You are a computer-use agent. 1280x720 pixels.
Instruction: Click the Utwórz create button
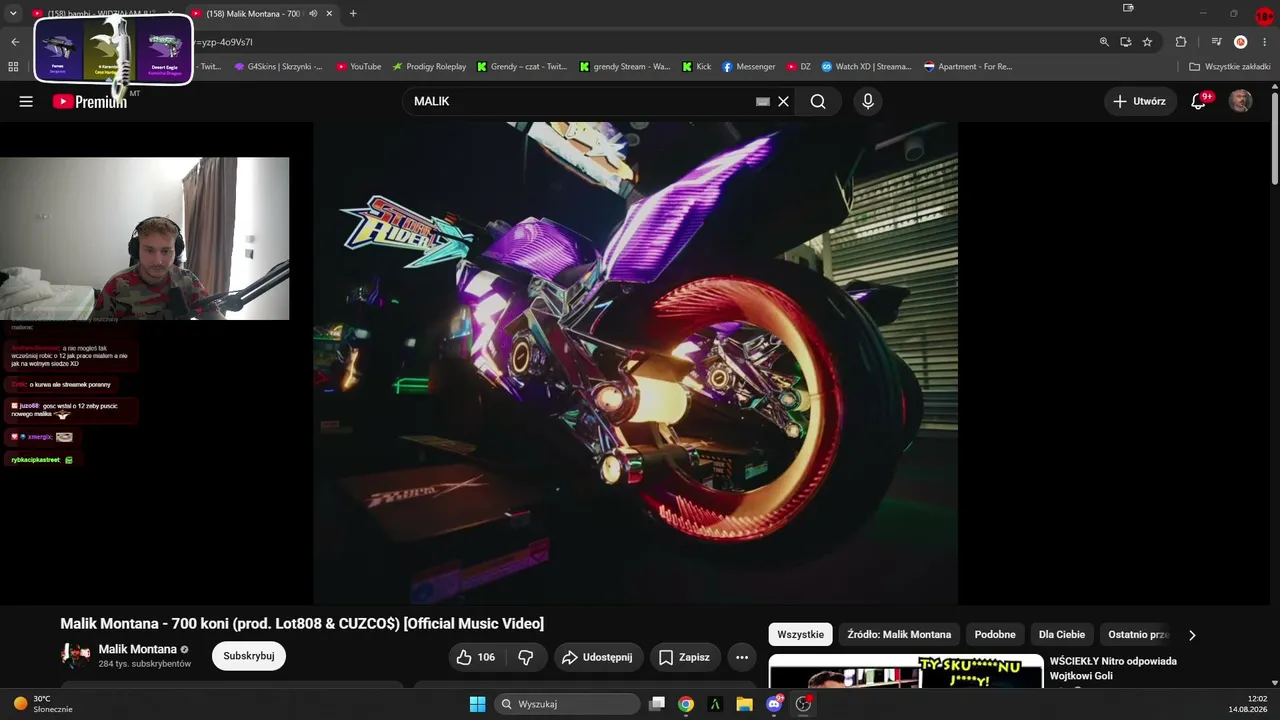(x=1139, y=101)
